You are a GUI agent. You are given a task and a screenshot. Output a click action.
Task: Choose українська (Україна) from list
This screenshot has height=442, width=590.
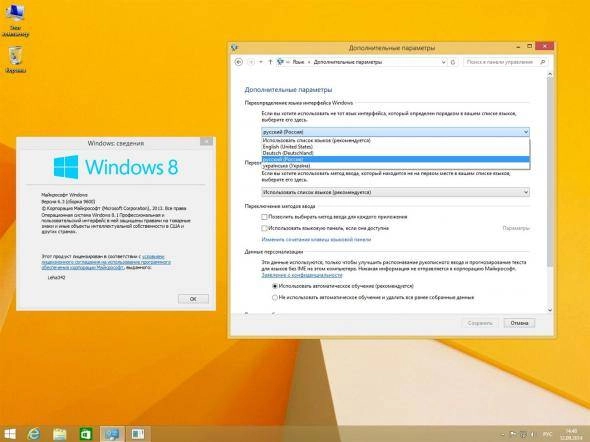[x=395, y=166]
